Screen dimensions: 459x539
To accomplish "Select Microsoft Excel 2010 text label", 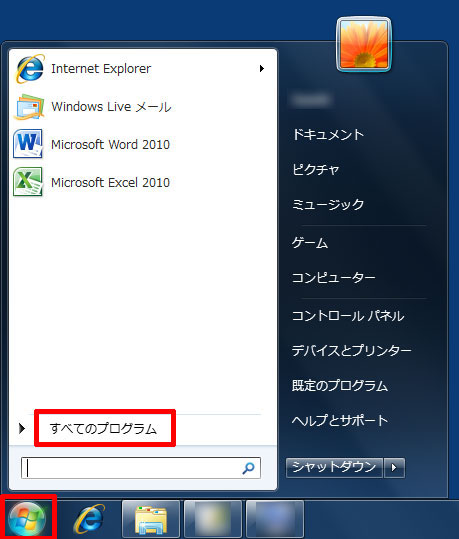I will coord(110,182).
